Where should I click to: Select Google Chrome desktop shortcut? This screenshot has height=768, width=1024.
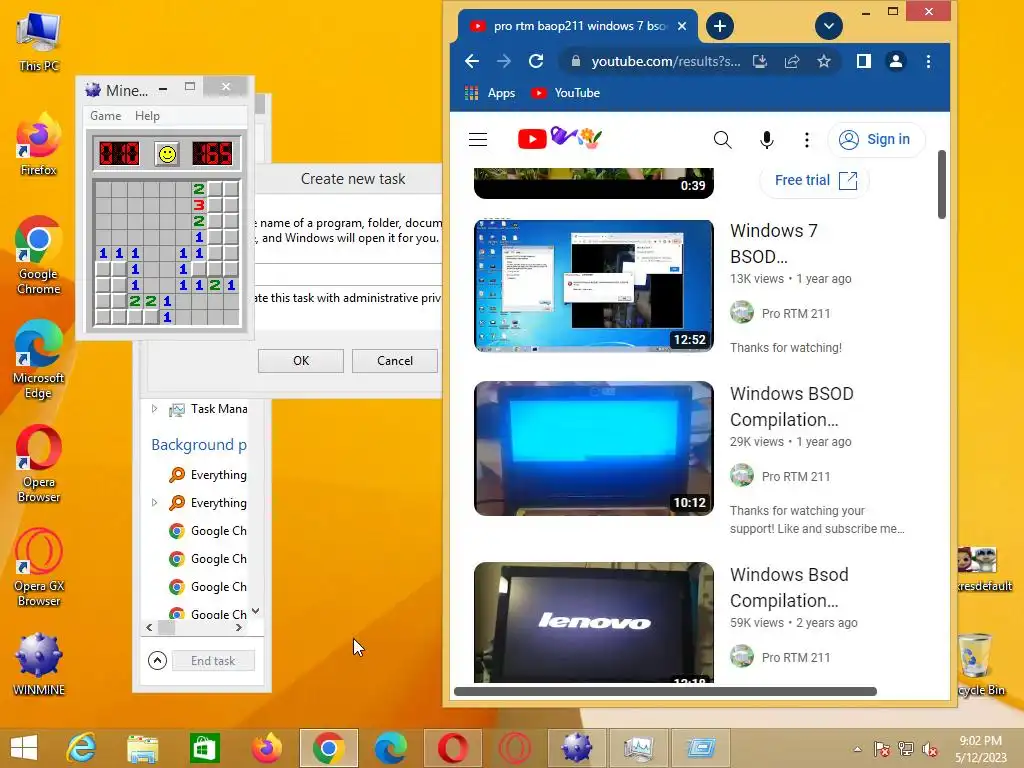(x=38, y=255)
